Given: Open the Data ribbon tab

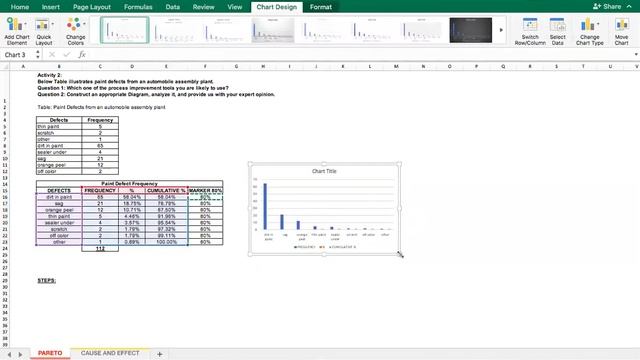Looking at the screenshot, I should pyautogui.click(x=173, y=7).
